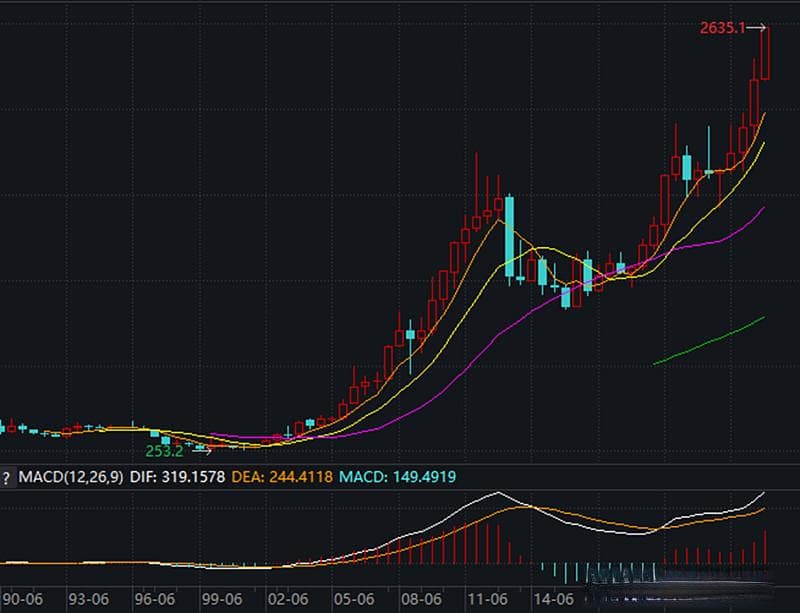Select the MACD: 149.4919 value
The image size is (800, 613).
397,477
